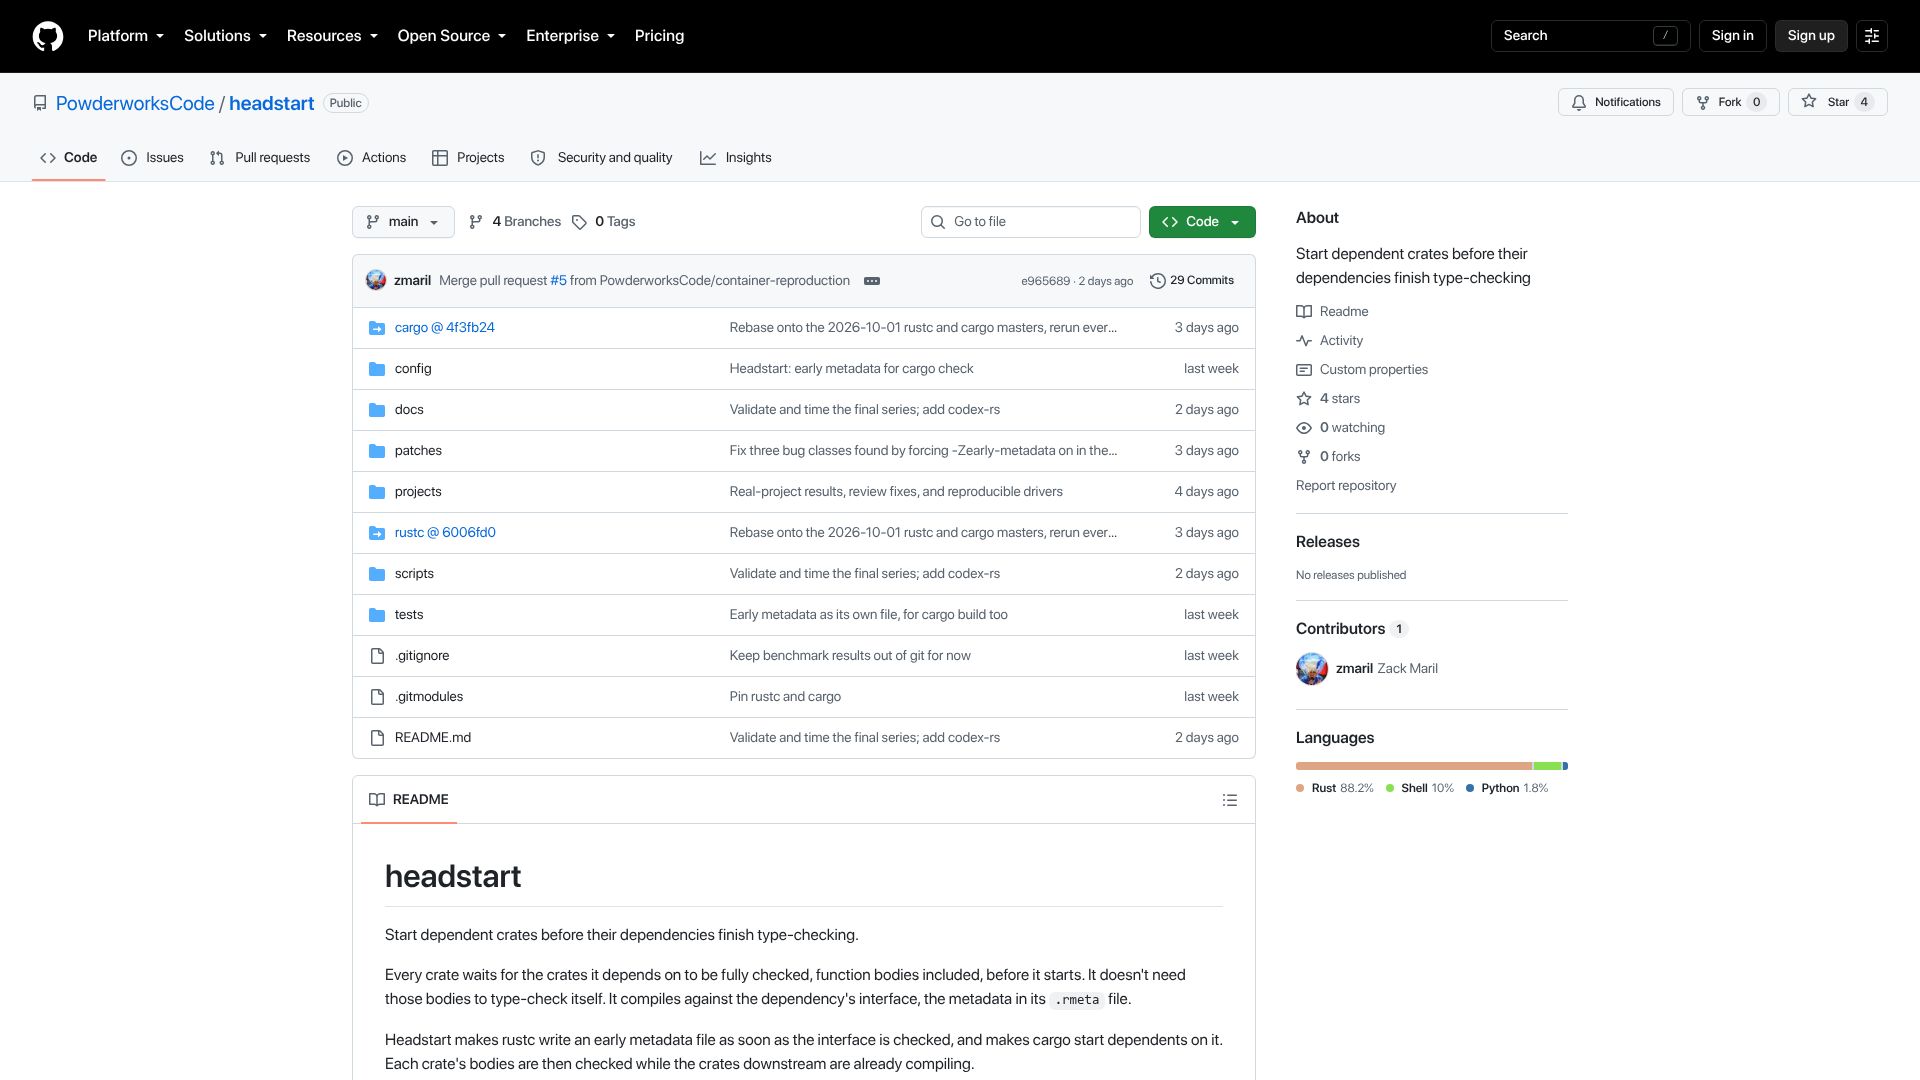Click the top Search box
The width and height of the screenshot is (1920, 1080).
(1590, 36)
